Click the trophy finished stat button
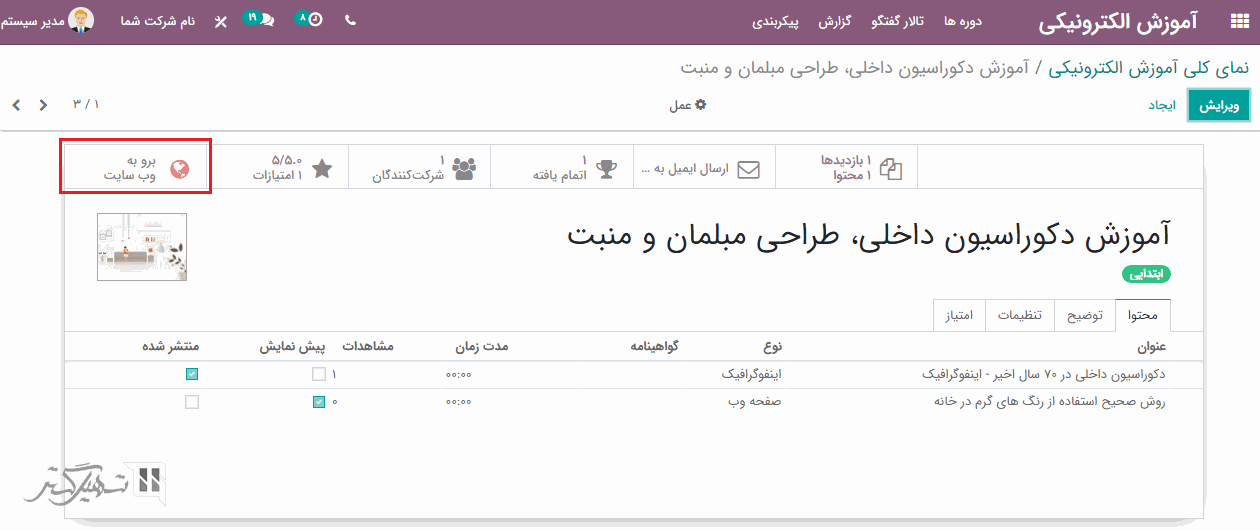The height and width of the screenshot is (531, 1260). (606, 168)
